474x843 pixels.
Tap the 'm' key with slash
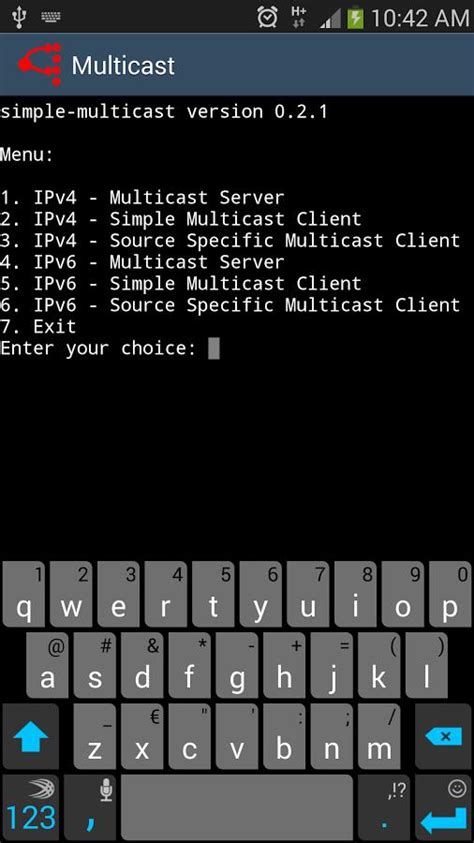click(379, 737)
